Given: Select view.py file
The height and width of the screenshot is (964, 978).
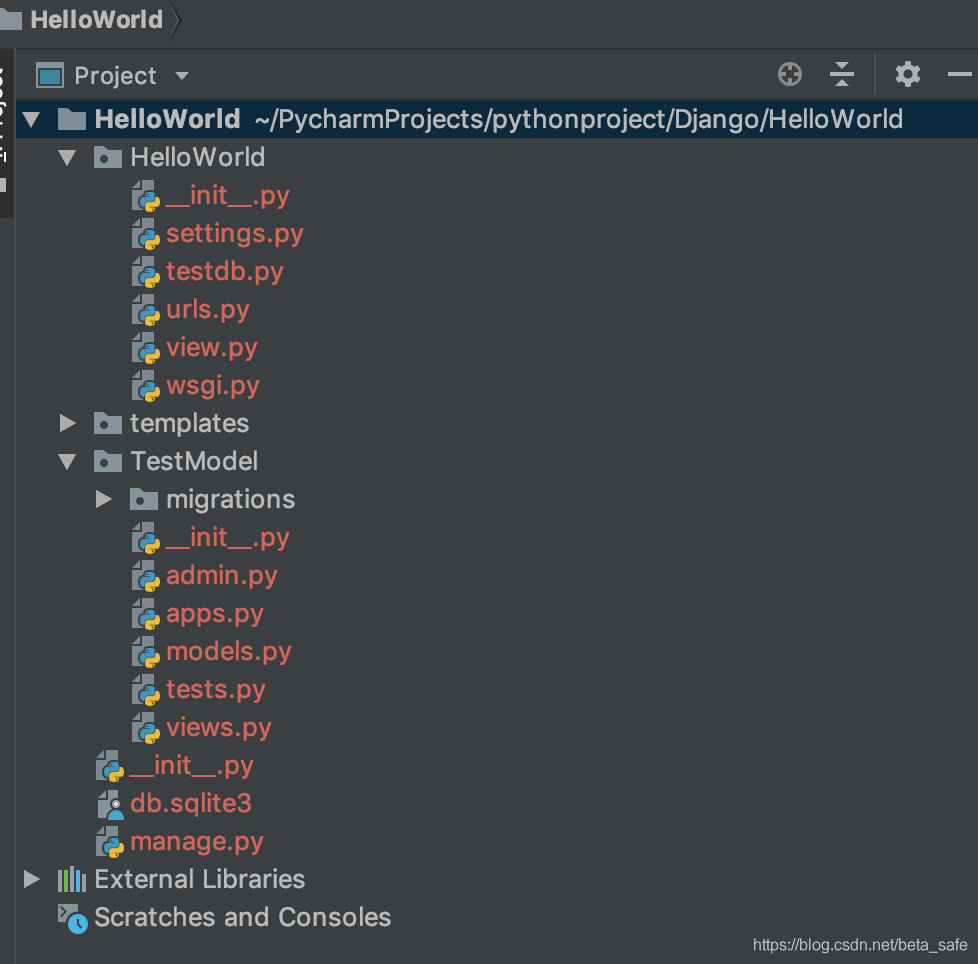Looking at the screenshot, I should click(211, 348).
